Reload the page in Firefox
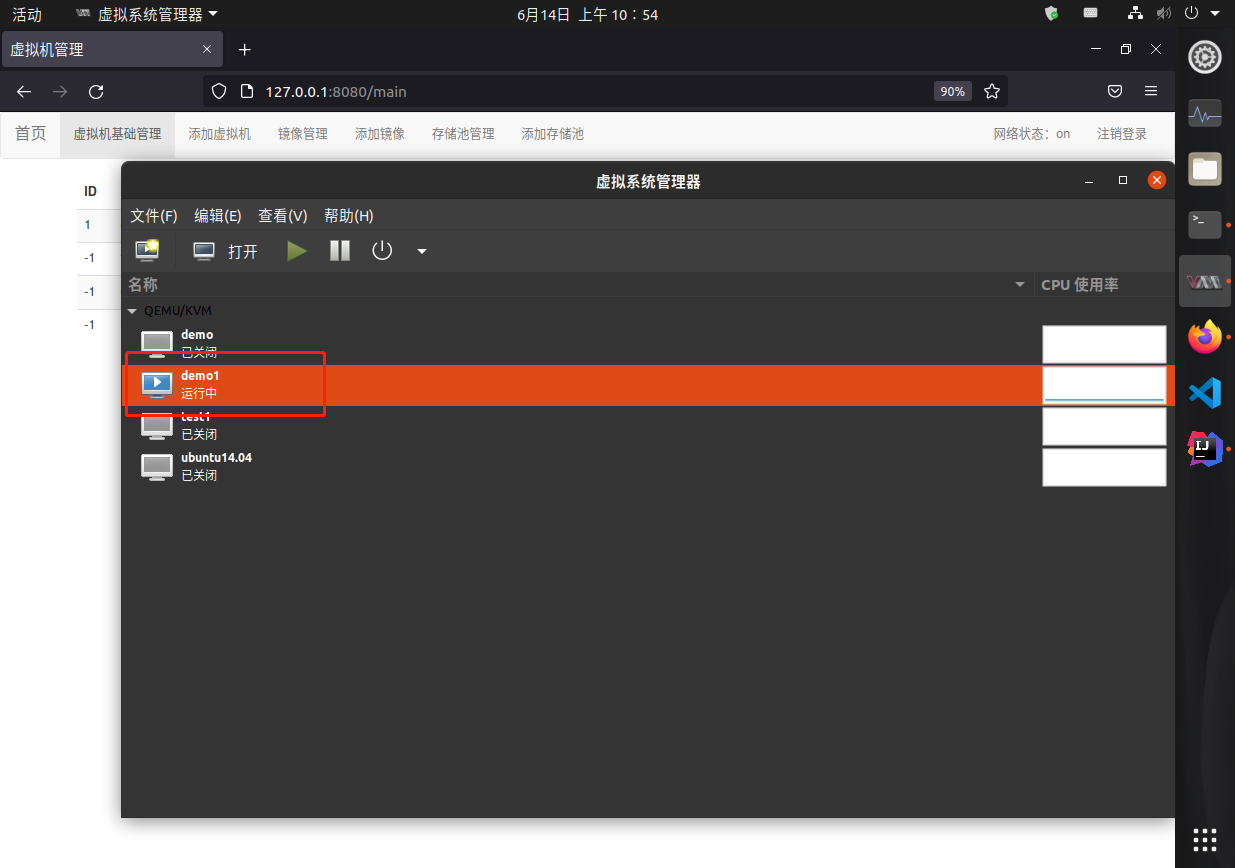 (96, 91)
